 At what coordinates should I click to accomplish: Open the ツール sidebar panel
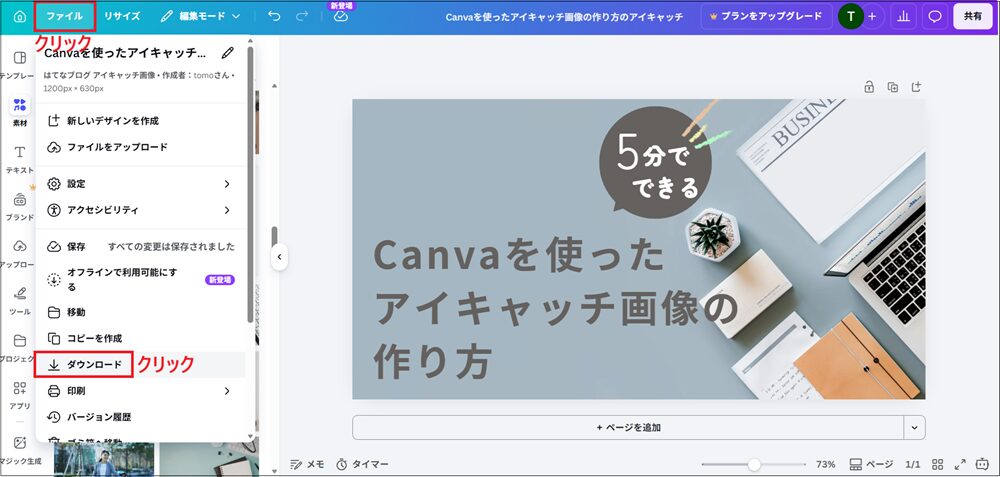pyautogui.click(x=19, y=300)
